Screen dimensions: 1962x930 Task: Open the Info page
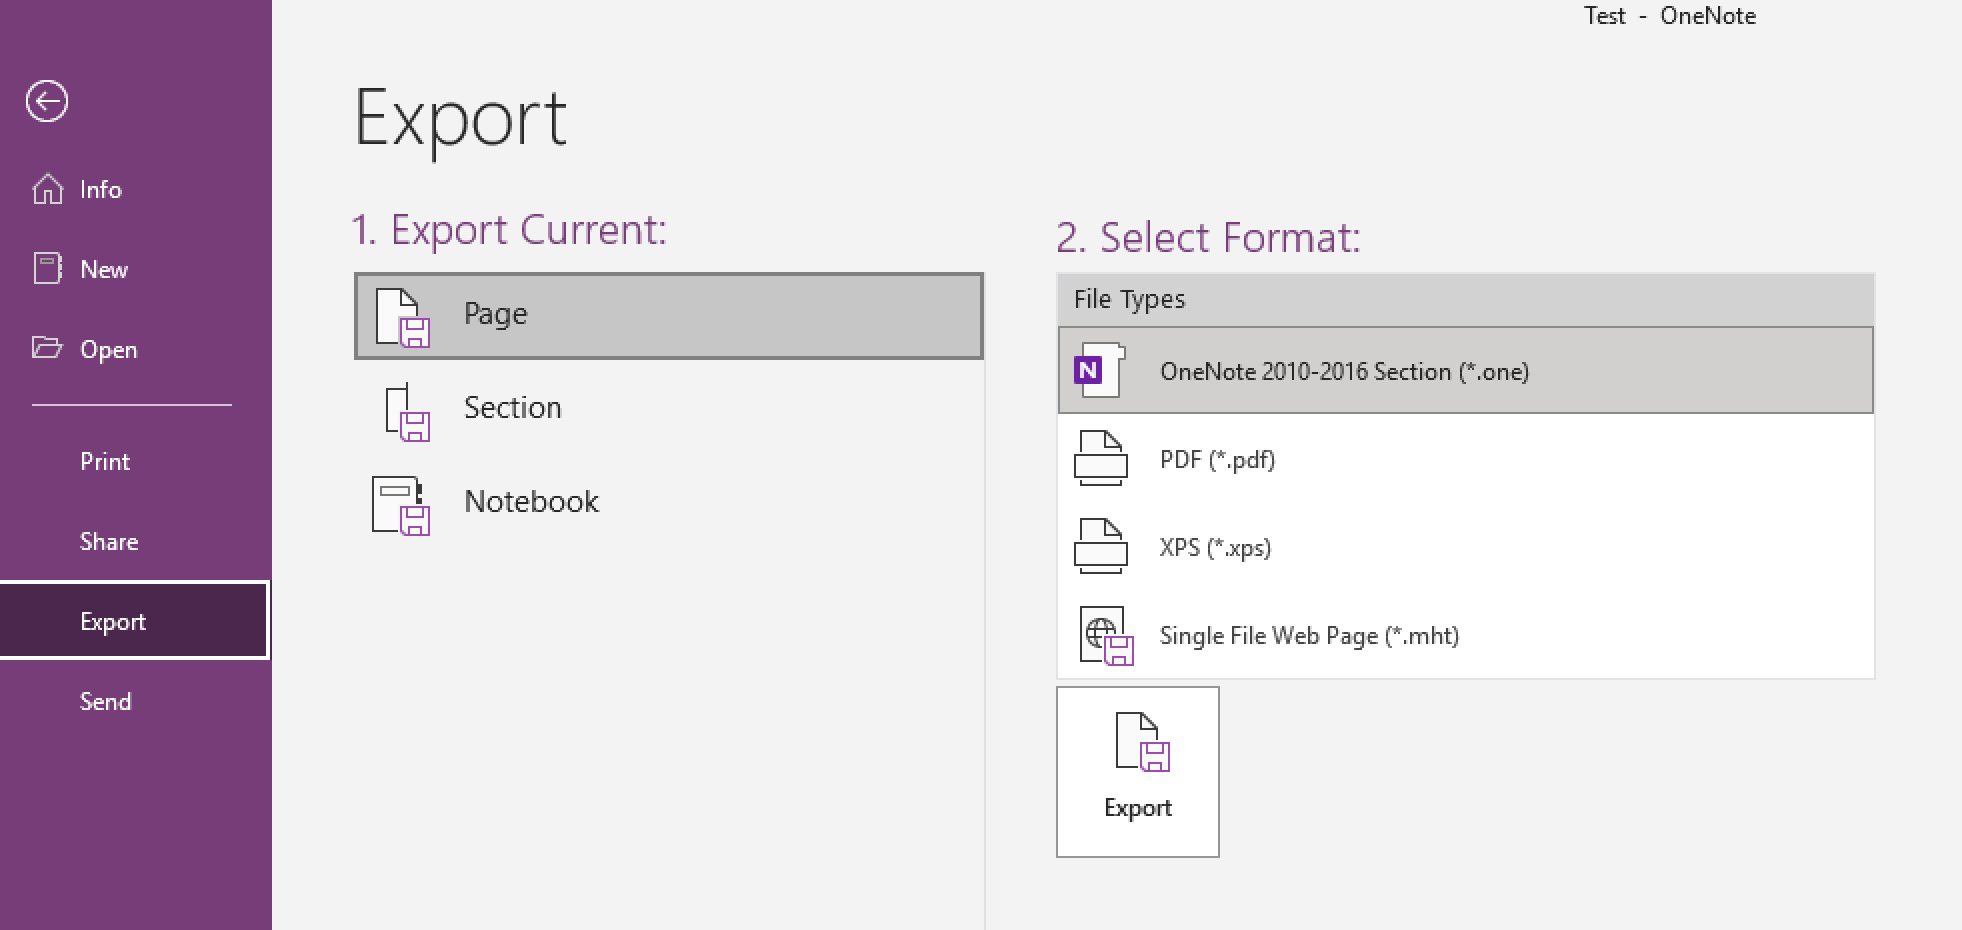click(135, 189)
